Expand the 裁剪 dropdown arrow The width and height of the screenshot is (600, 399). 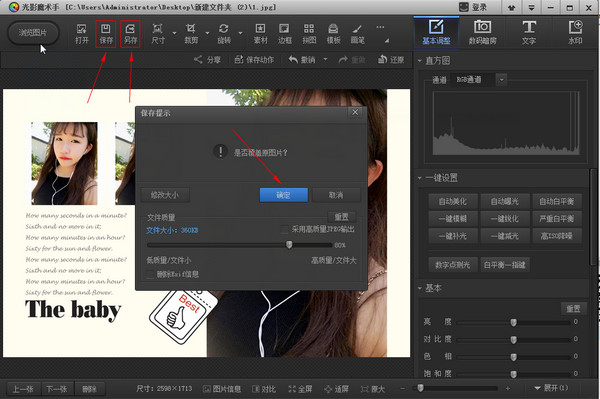coord(207,33)
